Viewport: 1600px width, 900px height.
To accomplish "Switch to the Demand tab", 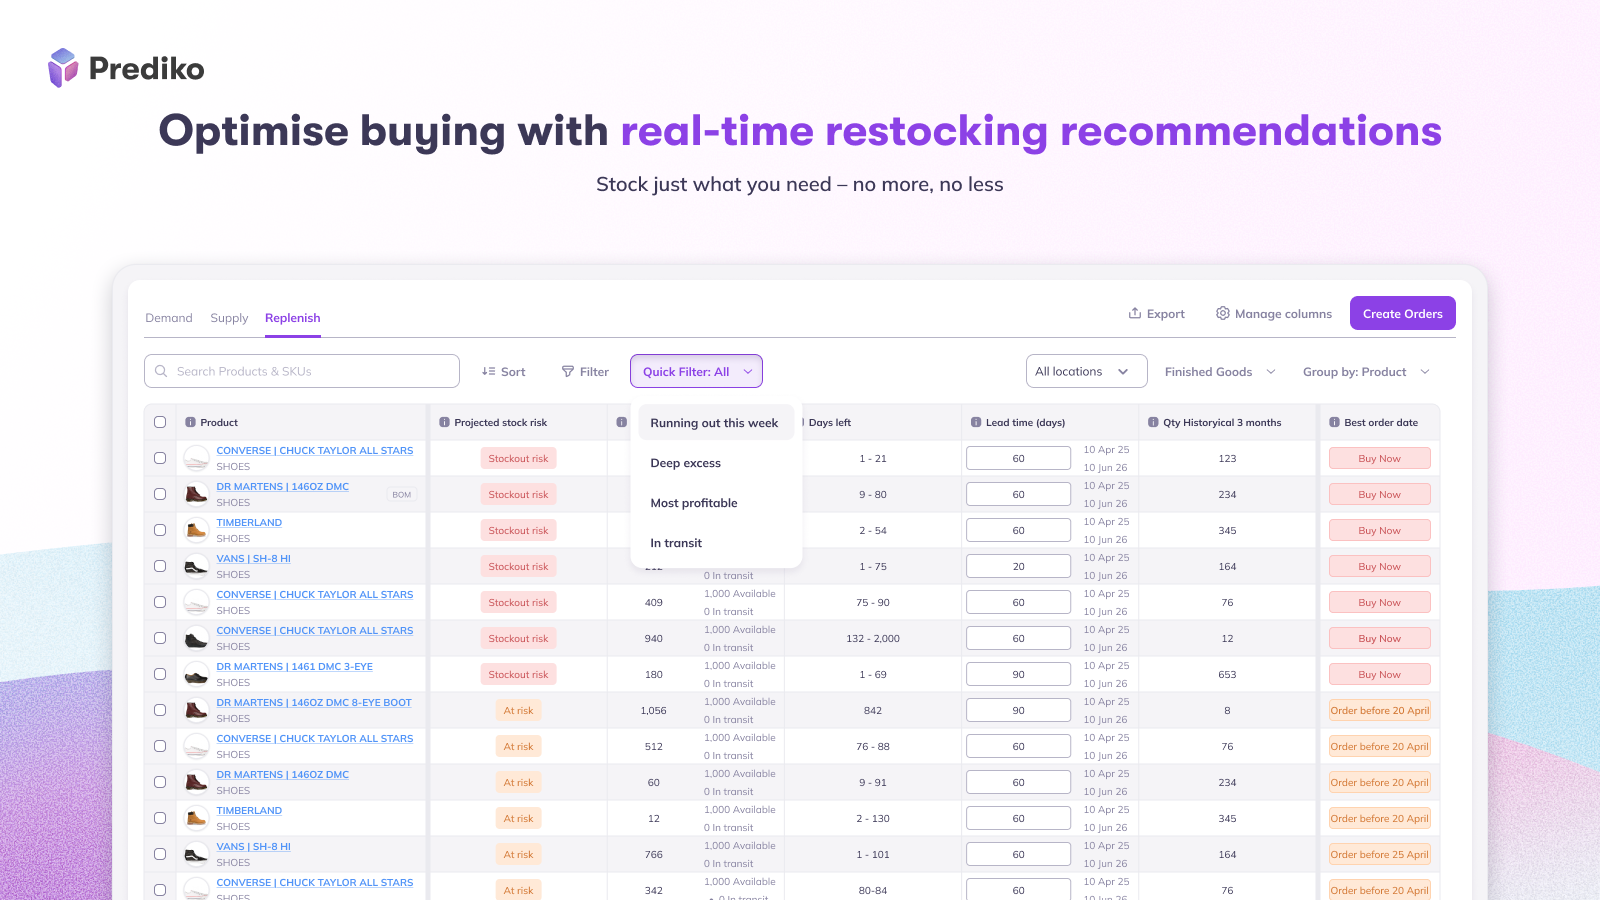I will click(169, 318).
